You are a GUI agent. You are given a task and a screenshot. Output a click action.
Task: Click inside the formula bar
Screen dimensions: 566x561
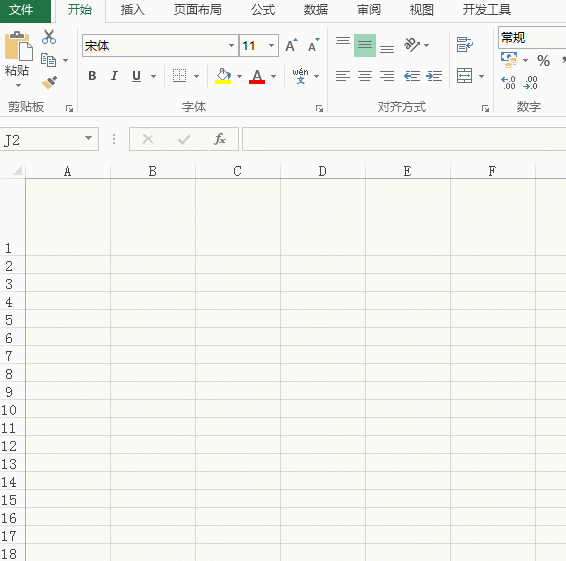[404, 139]
